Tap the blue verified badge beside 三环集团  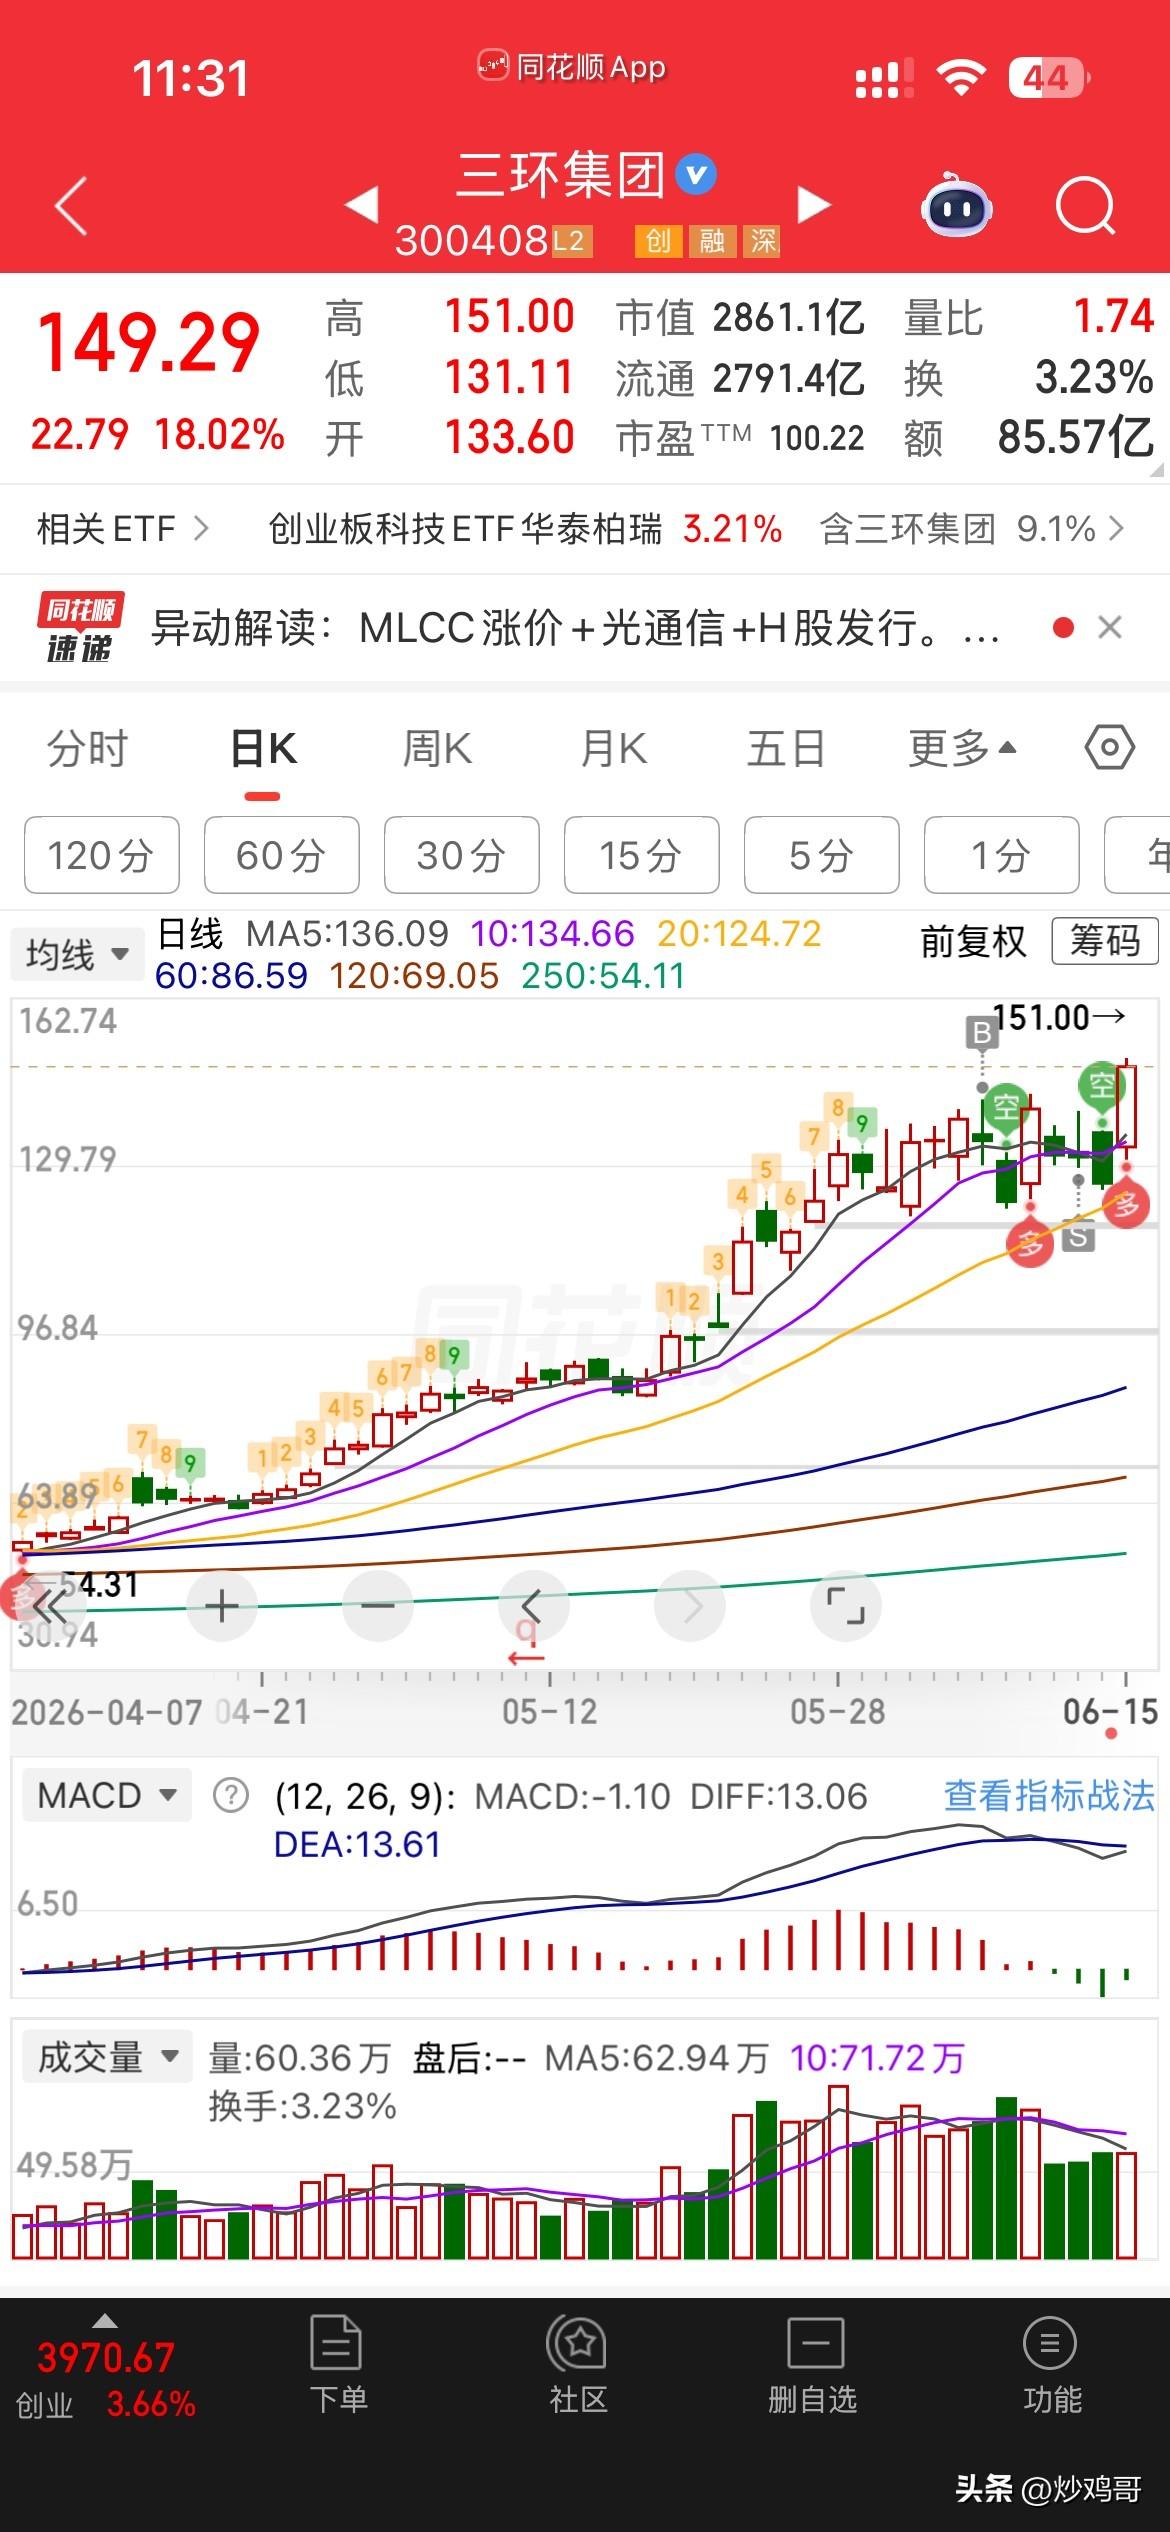tap(696, 175)
